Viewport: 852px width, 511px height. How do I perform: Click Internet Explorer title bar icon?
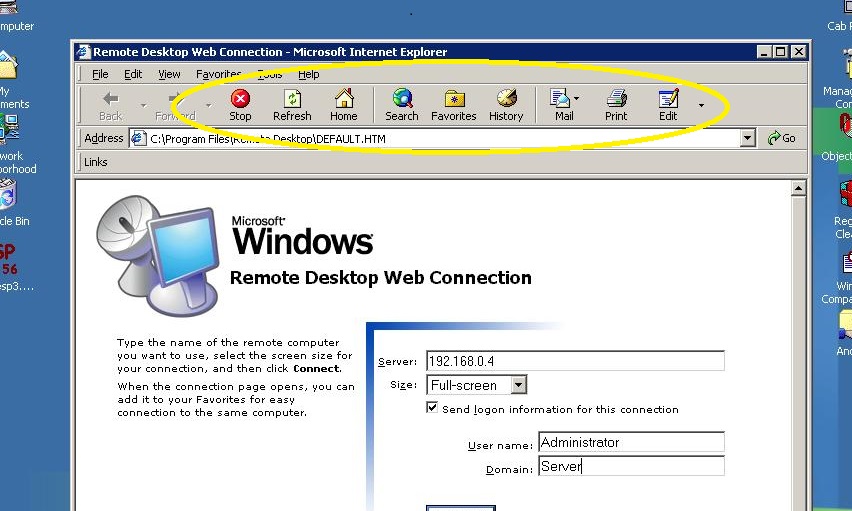tap(83, 52)
